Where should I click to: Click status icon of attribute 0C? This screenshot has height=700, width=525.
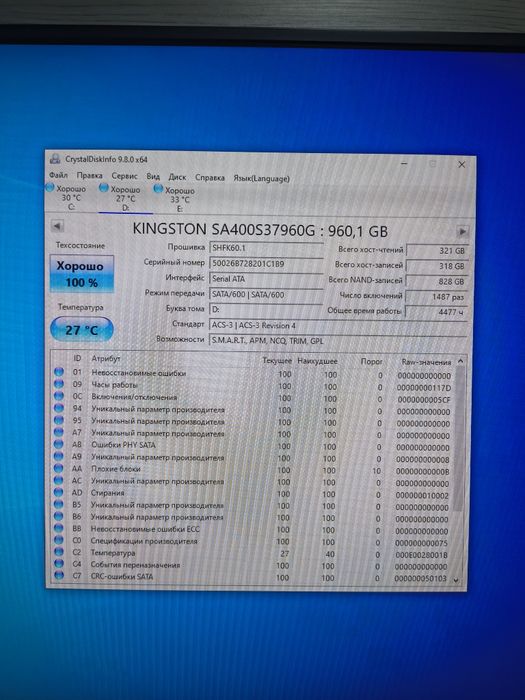tap(59, 396)
